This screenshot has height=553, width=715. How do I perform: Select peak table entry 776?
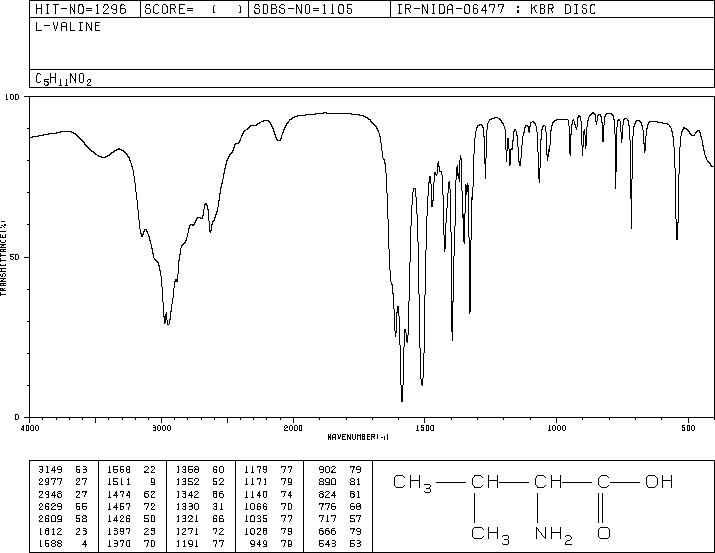coord(327,506)
